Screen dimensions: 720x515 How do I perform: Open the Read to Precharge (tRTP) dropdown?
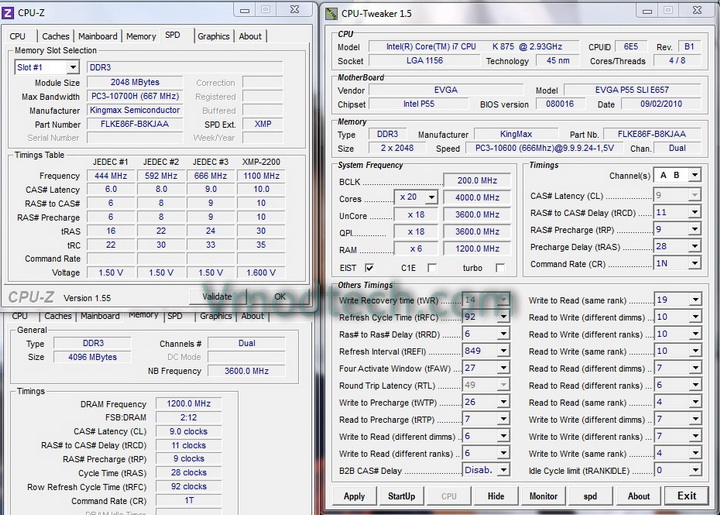click(504, 419)
